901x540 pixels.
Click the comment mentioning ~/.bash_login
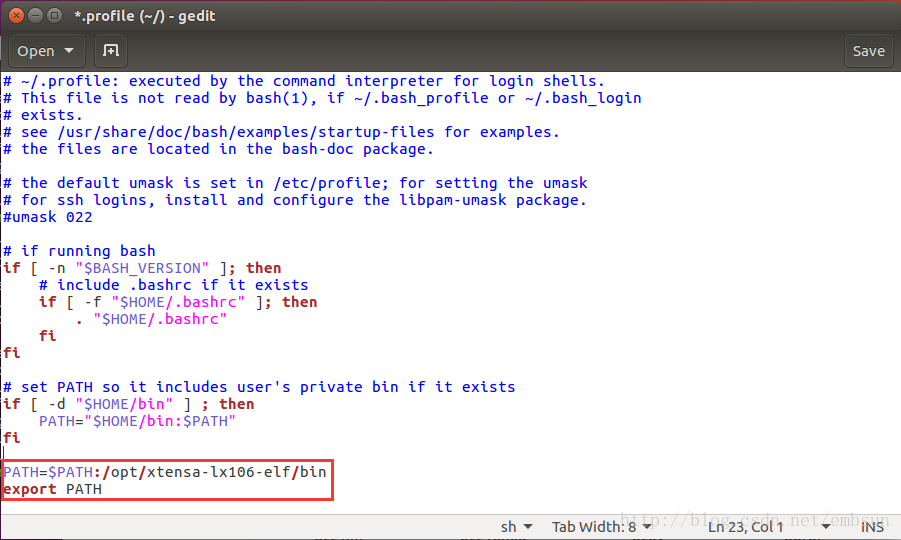coord(322,98)
